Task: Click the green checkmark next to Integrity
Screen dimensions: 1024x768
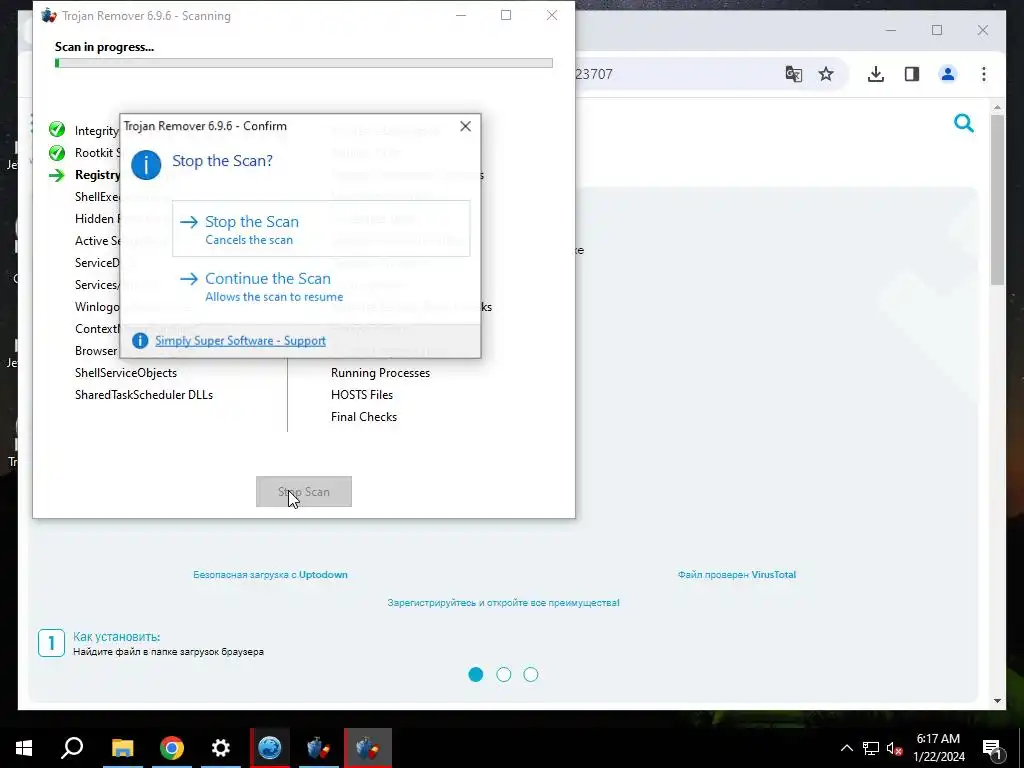Action: tap(57, 130)
